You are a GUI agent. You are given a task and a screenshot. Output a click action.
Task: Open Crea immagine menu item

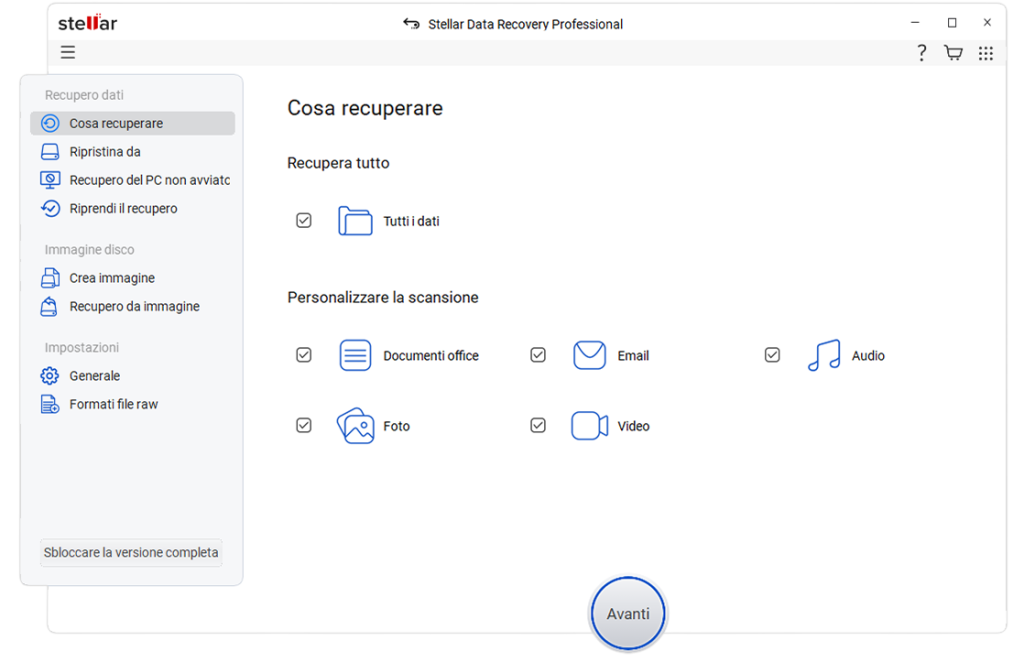pyautogui.click(x=133, y=278)
